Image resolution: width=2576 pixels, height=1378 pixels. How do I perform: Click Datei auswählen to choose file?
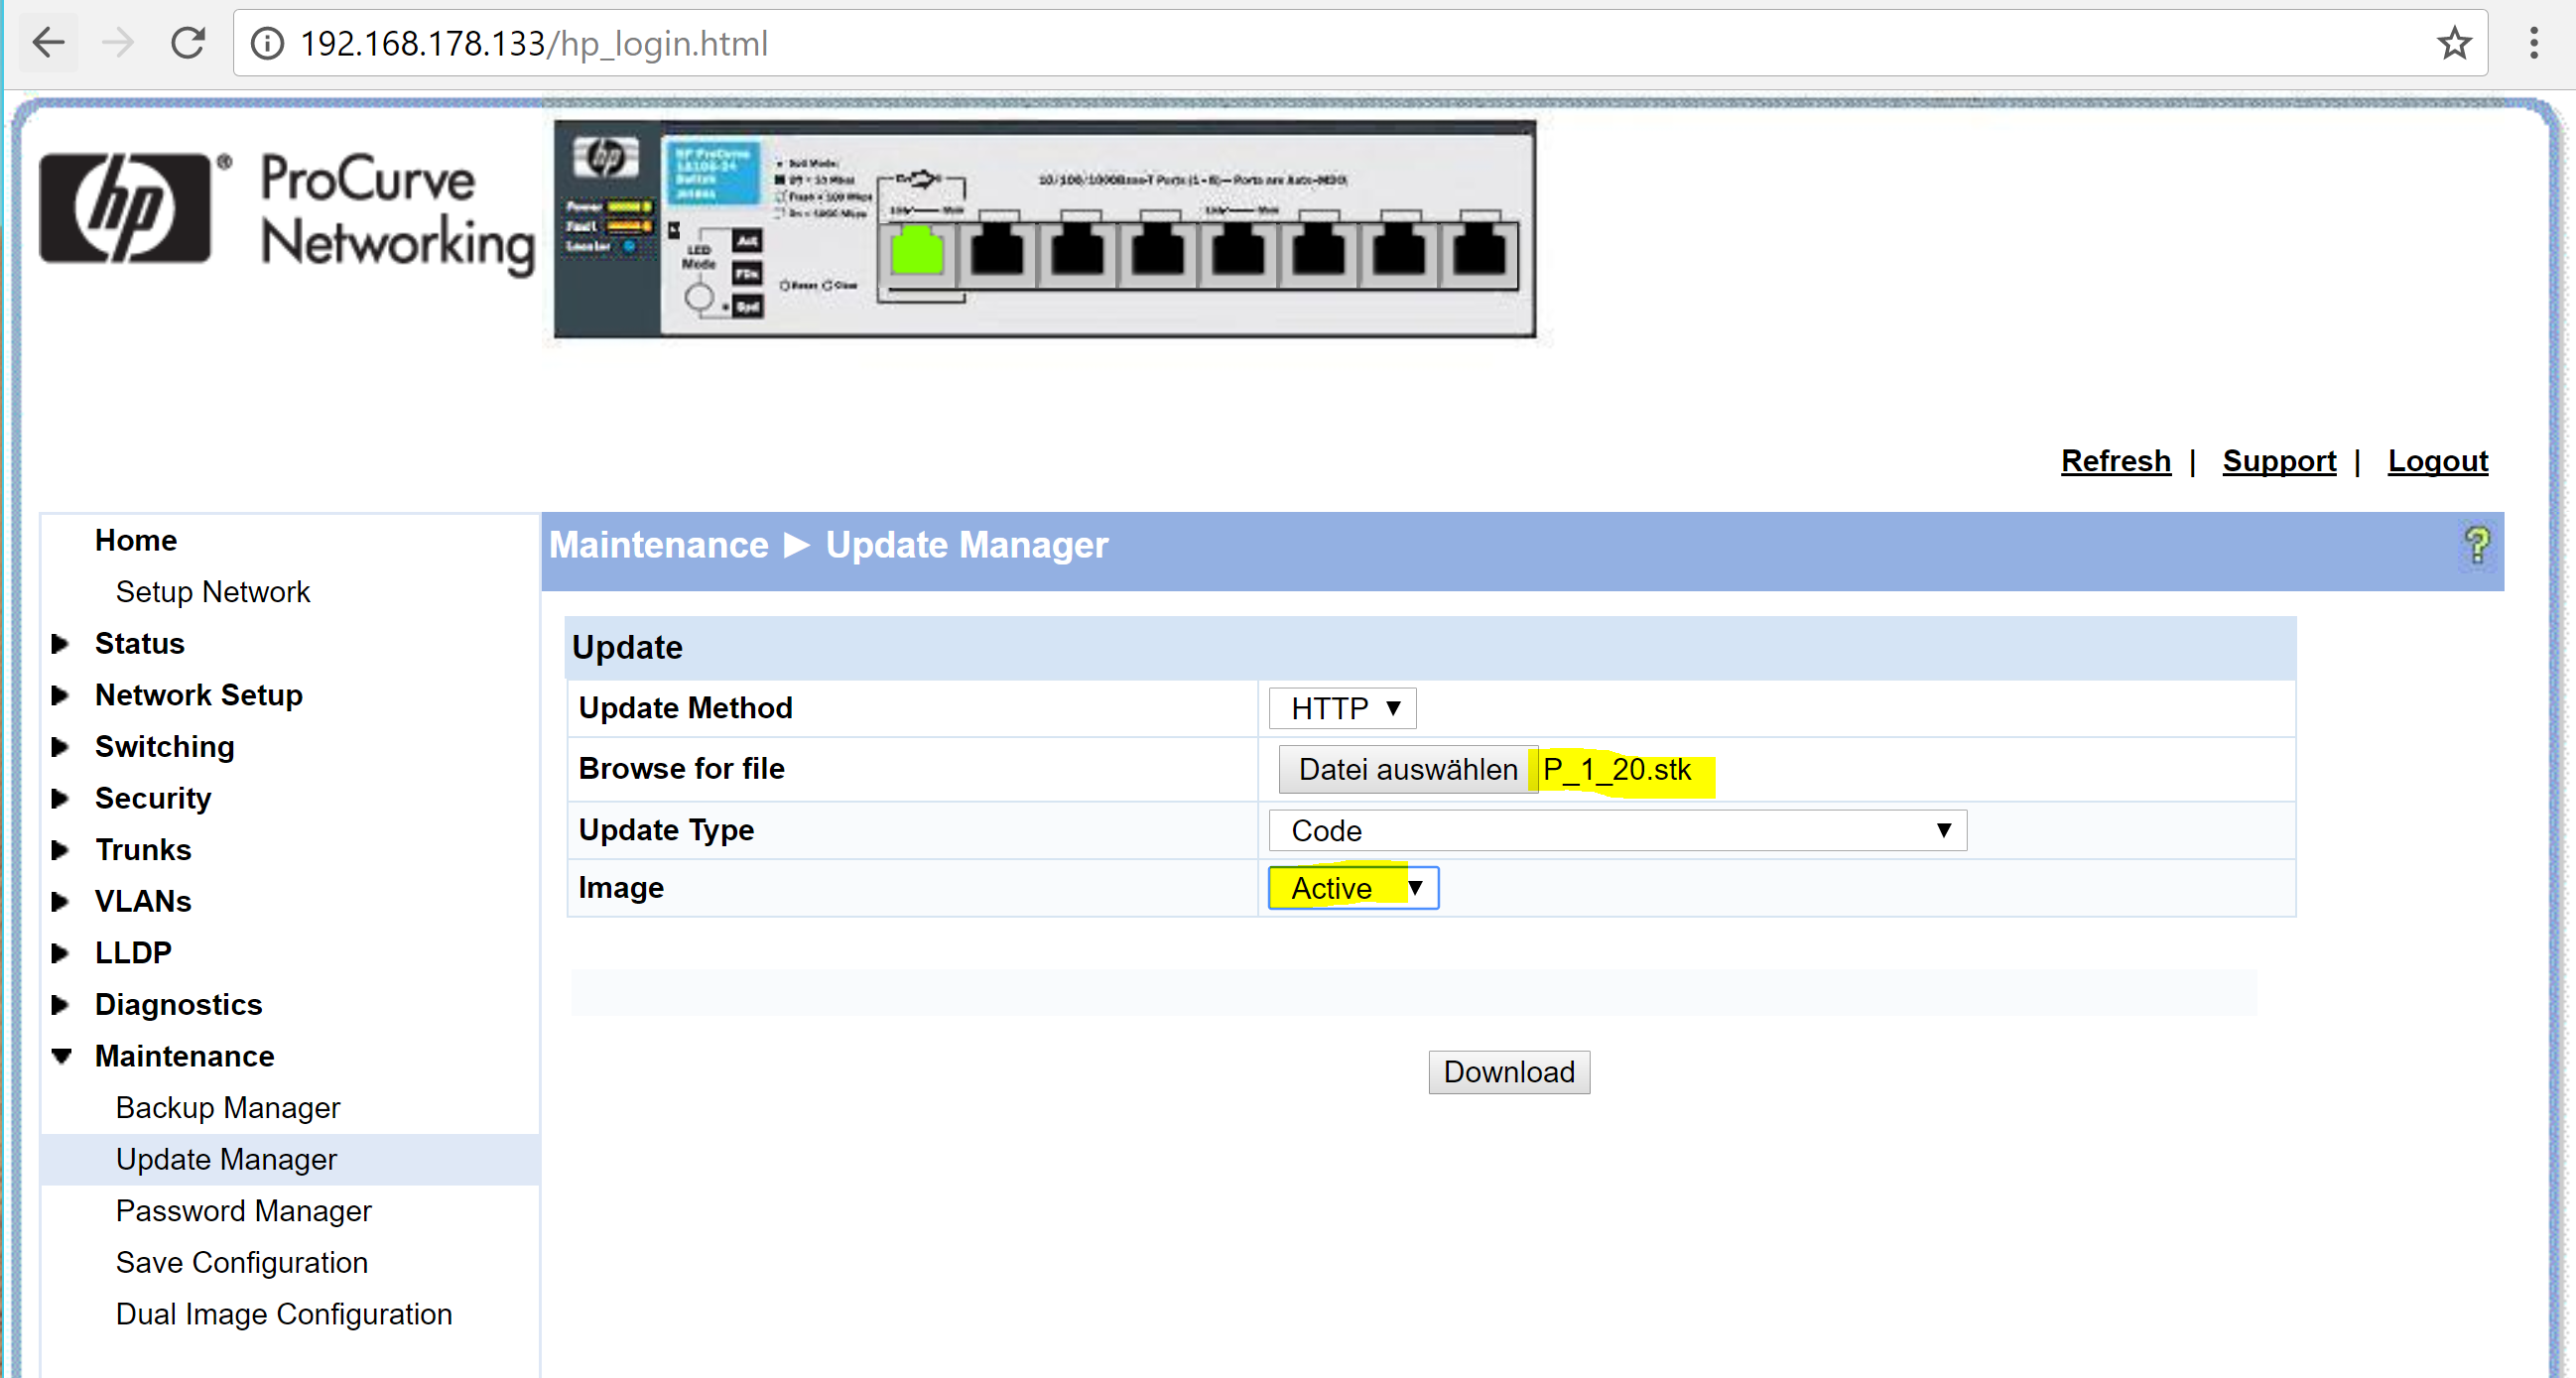(1407, 769)
